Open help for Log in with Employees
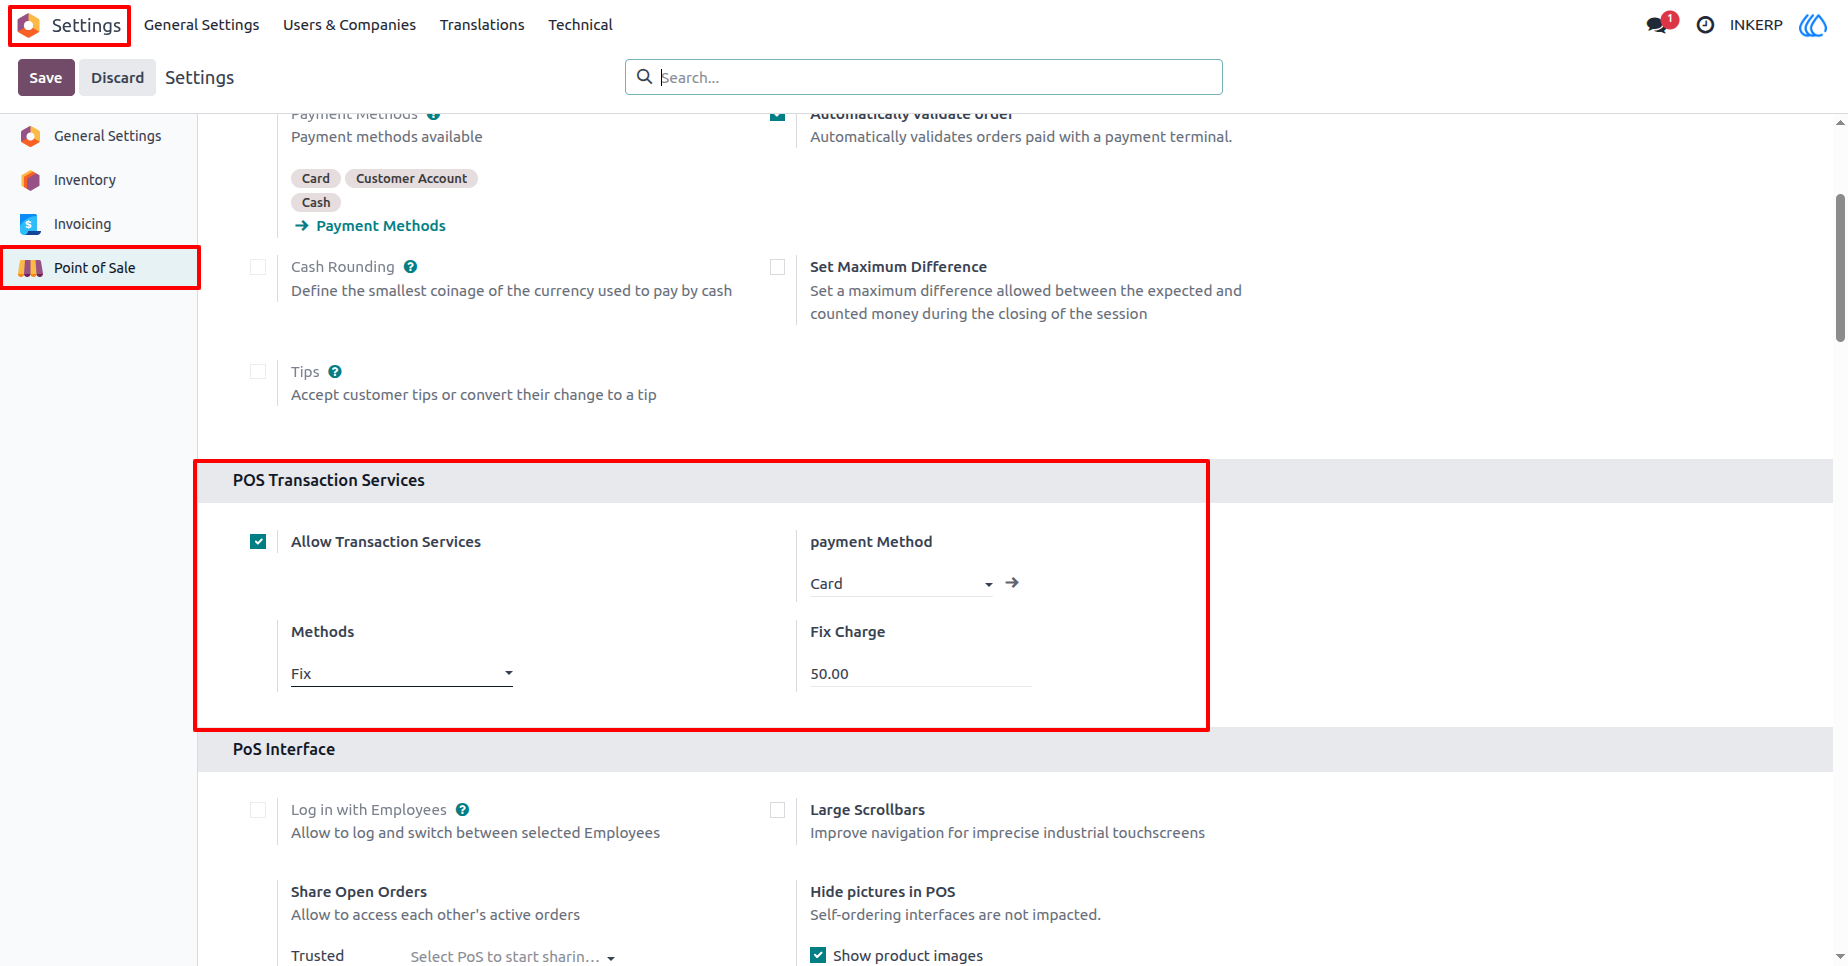The image size is (1848, 966). pos(462,810)
